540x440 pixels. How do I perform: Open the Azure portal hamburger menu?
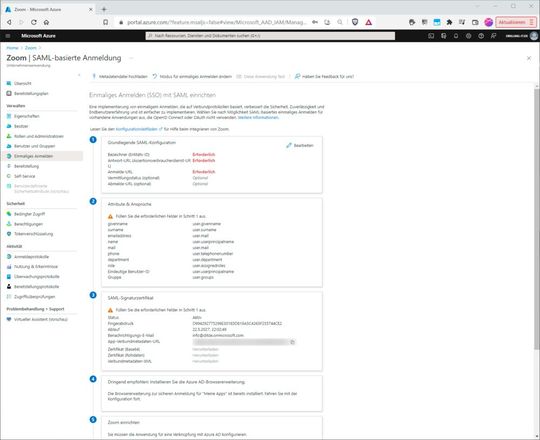coord(8,36)
